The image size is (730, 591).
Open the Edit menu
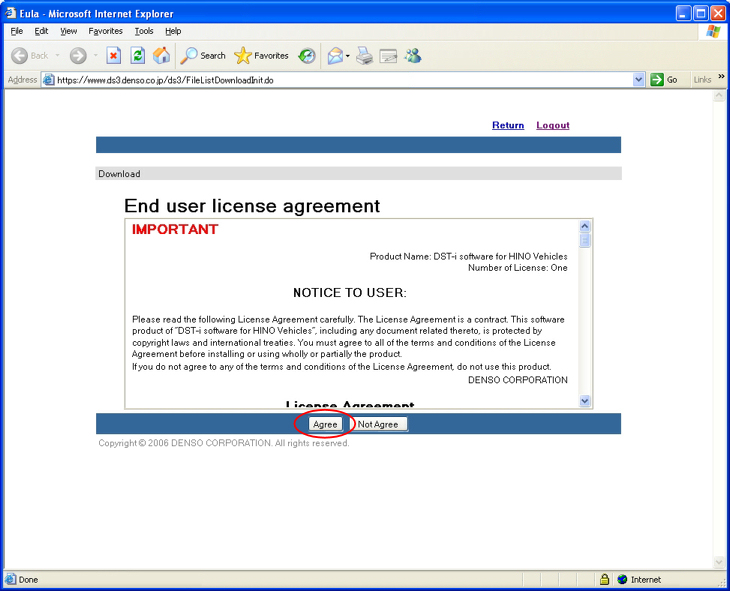coord(41,31)
